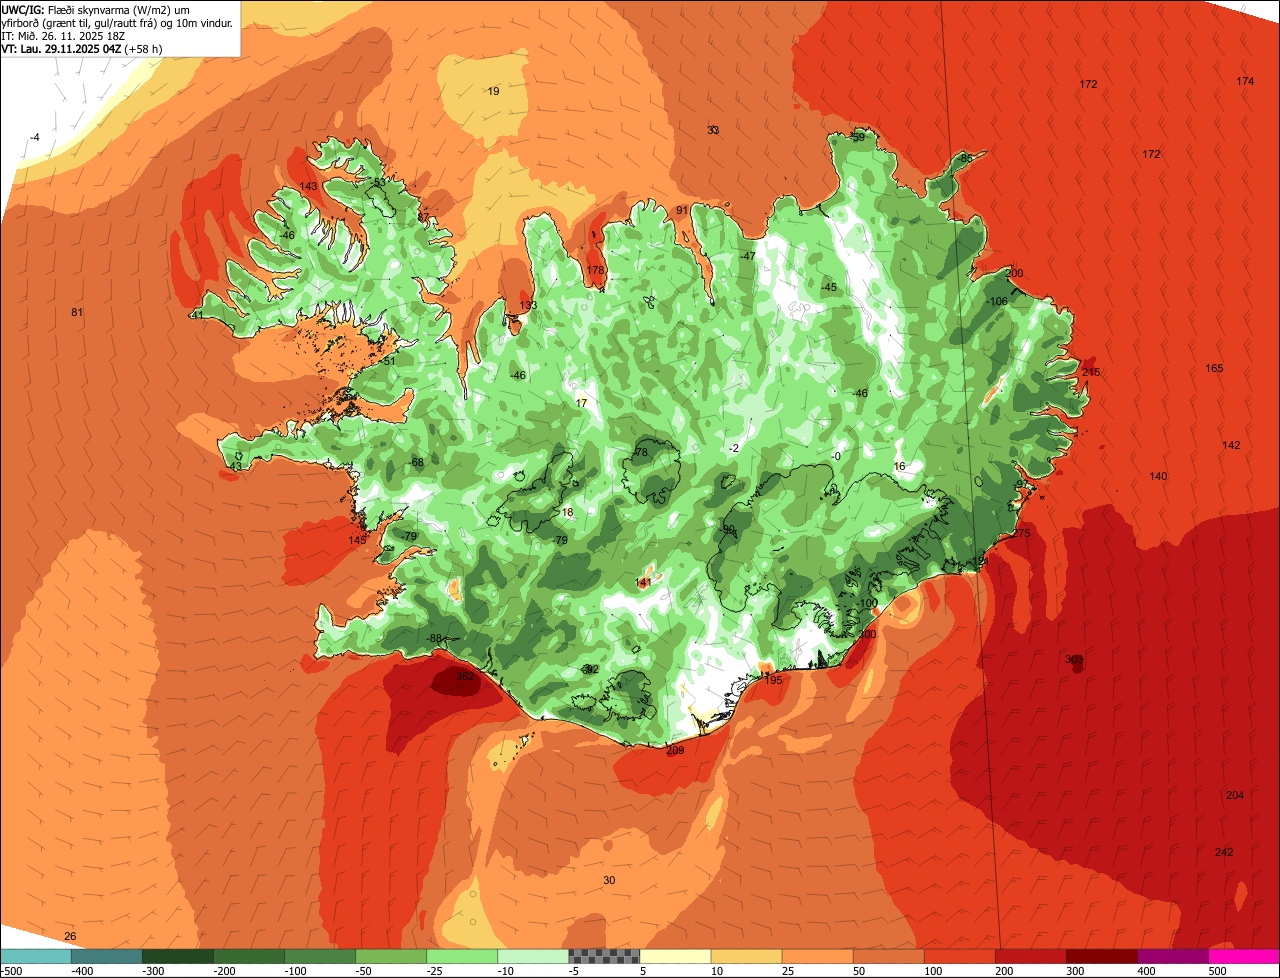The width and height of the screenshot is (1280, 978).
Task: Click the '165' value east of Iceland
Action: click(1214, 368)
